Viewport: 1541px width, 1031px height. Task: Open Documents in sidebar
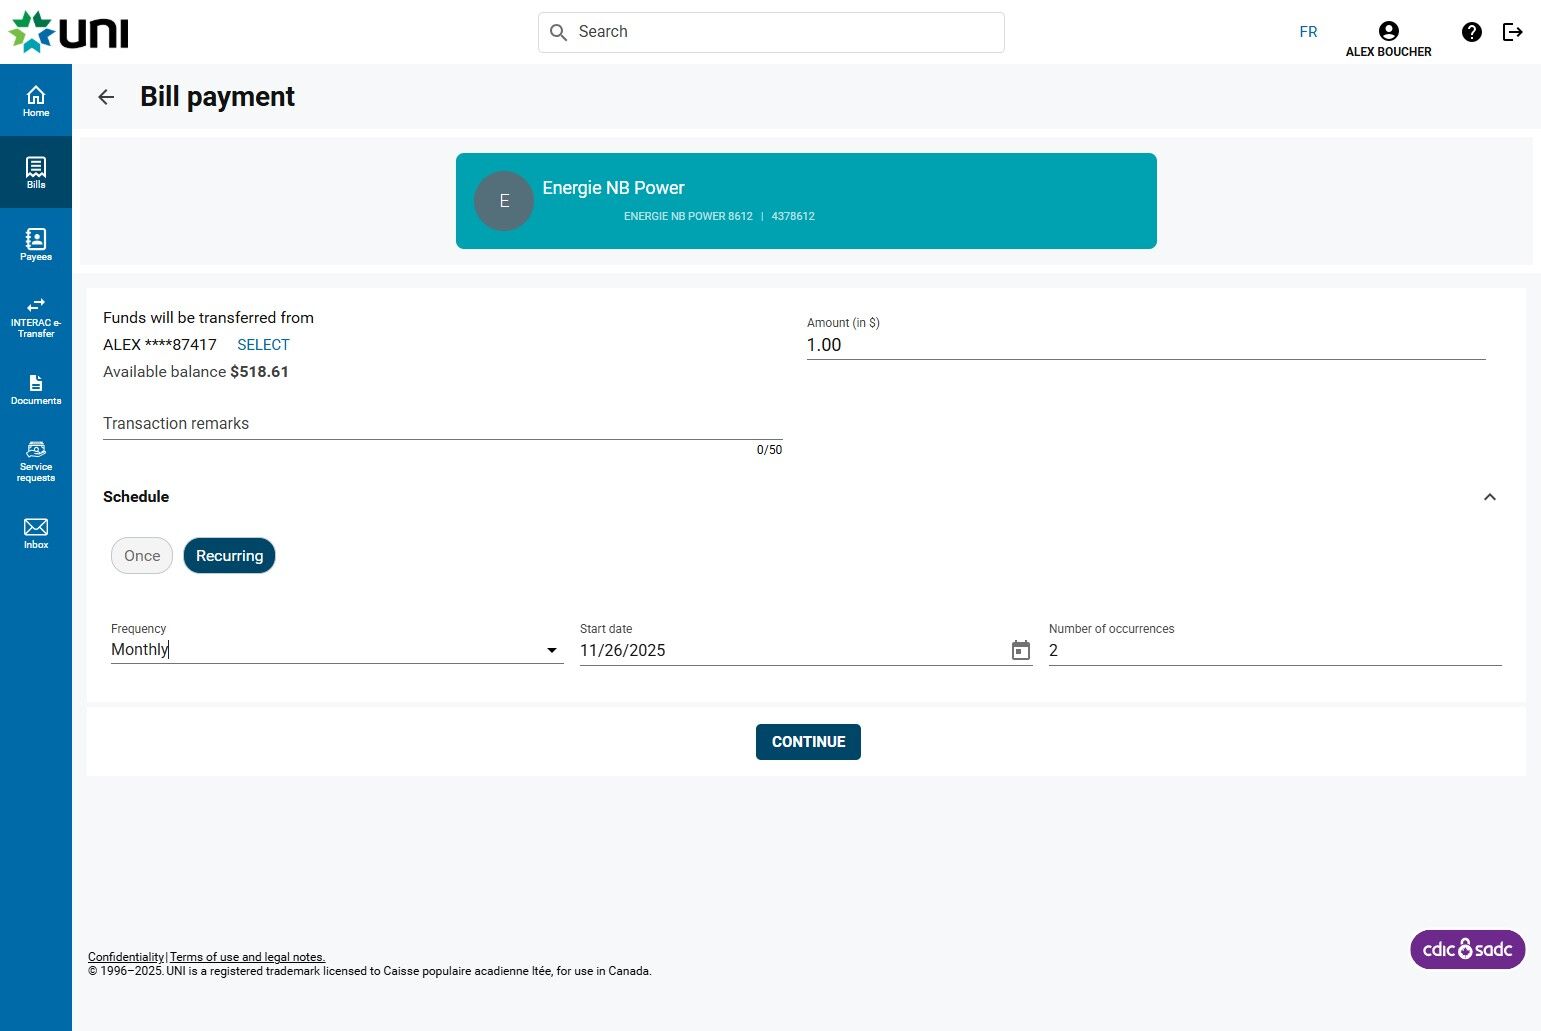coord(36,390)
